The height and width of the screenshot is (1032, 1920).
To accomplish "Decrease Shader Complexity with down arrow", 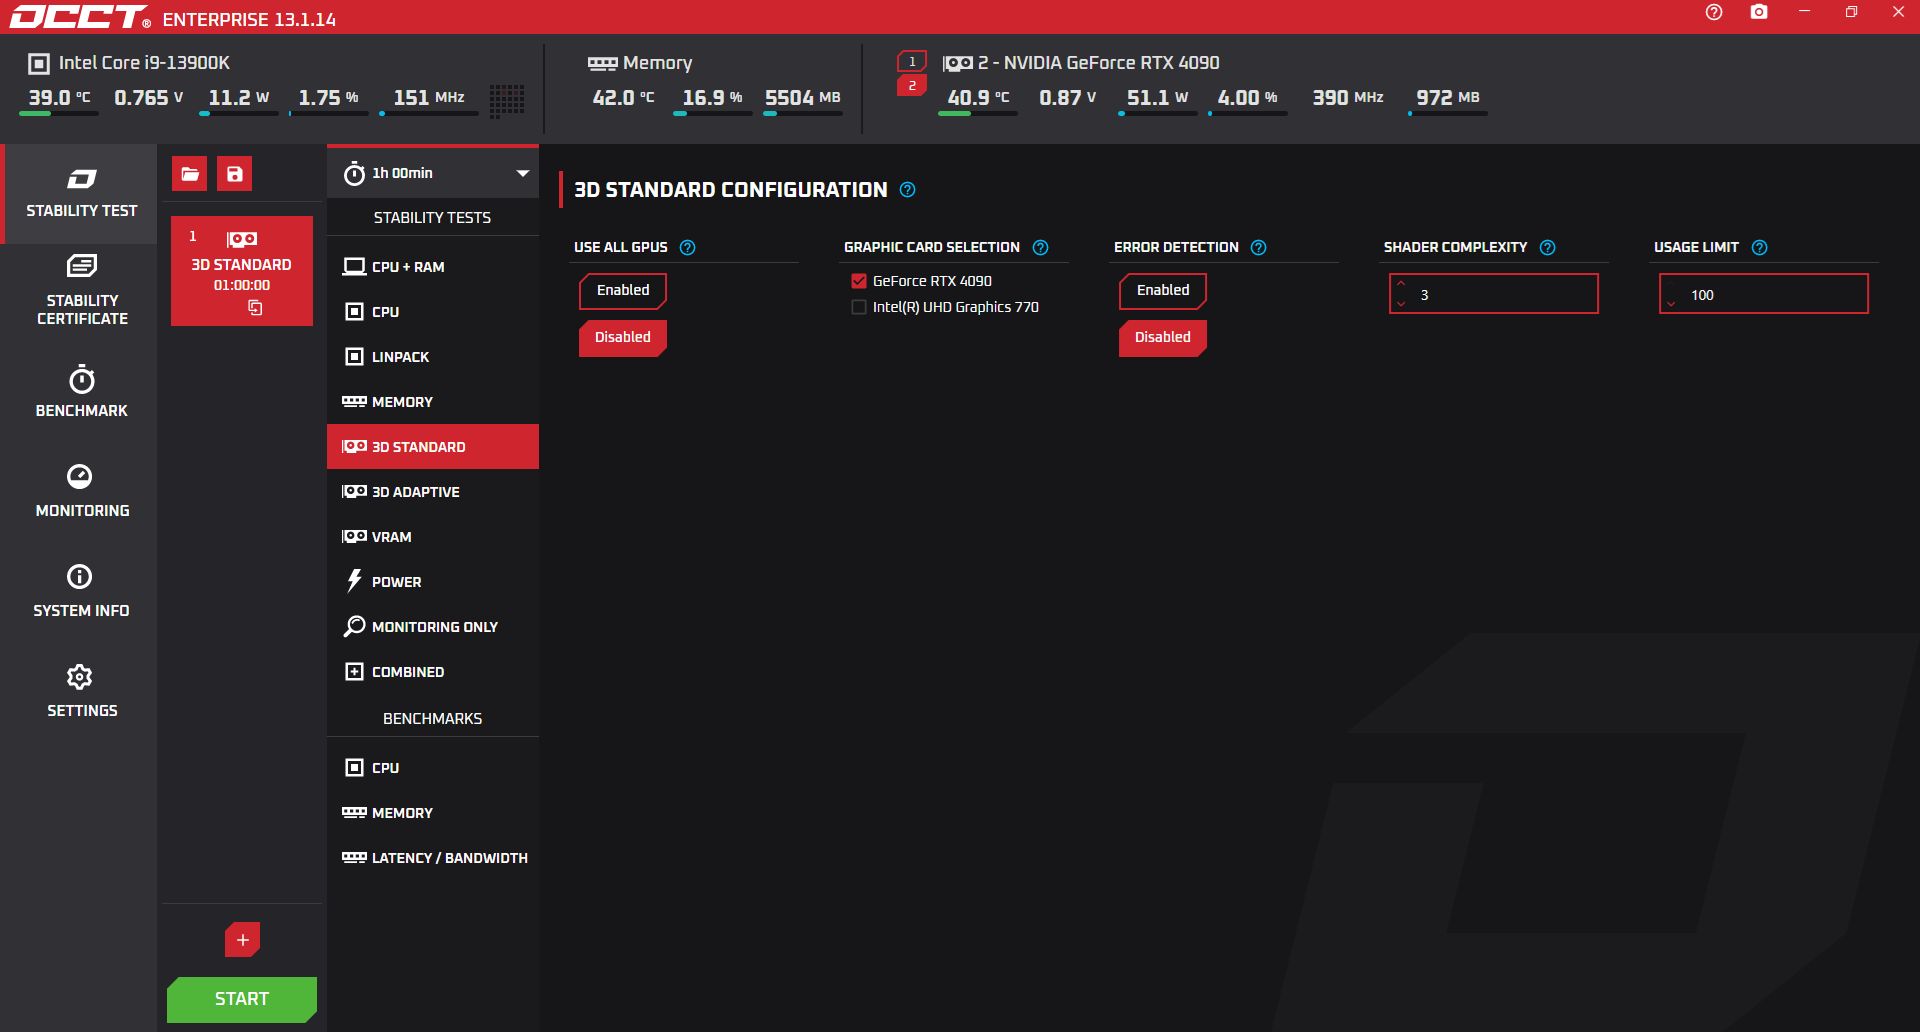I will (1401, 303).
